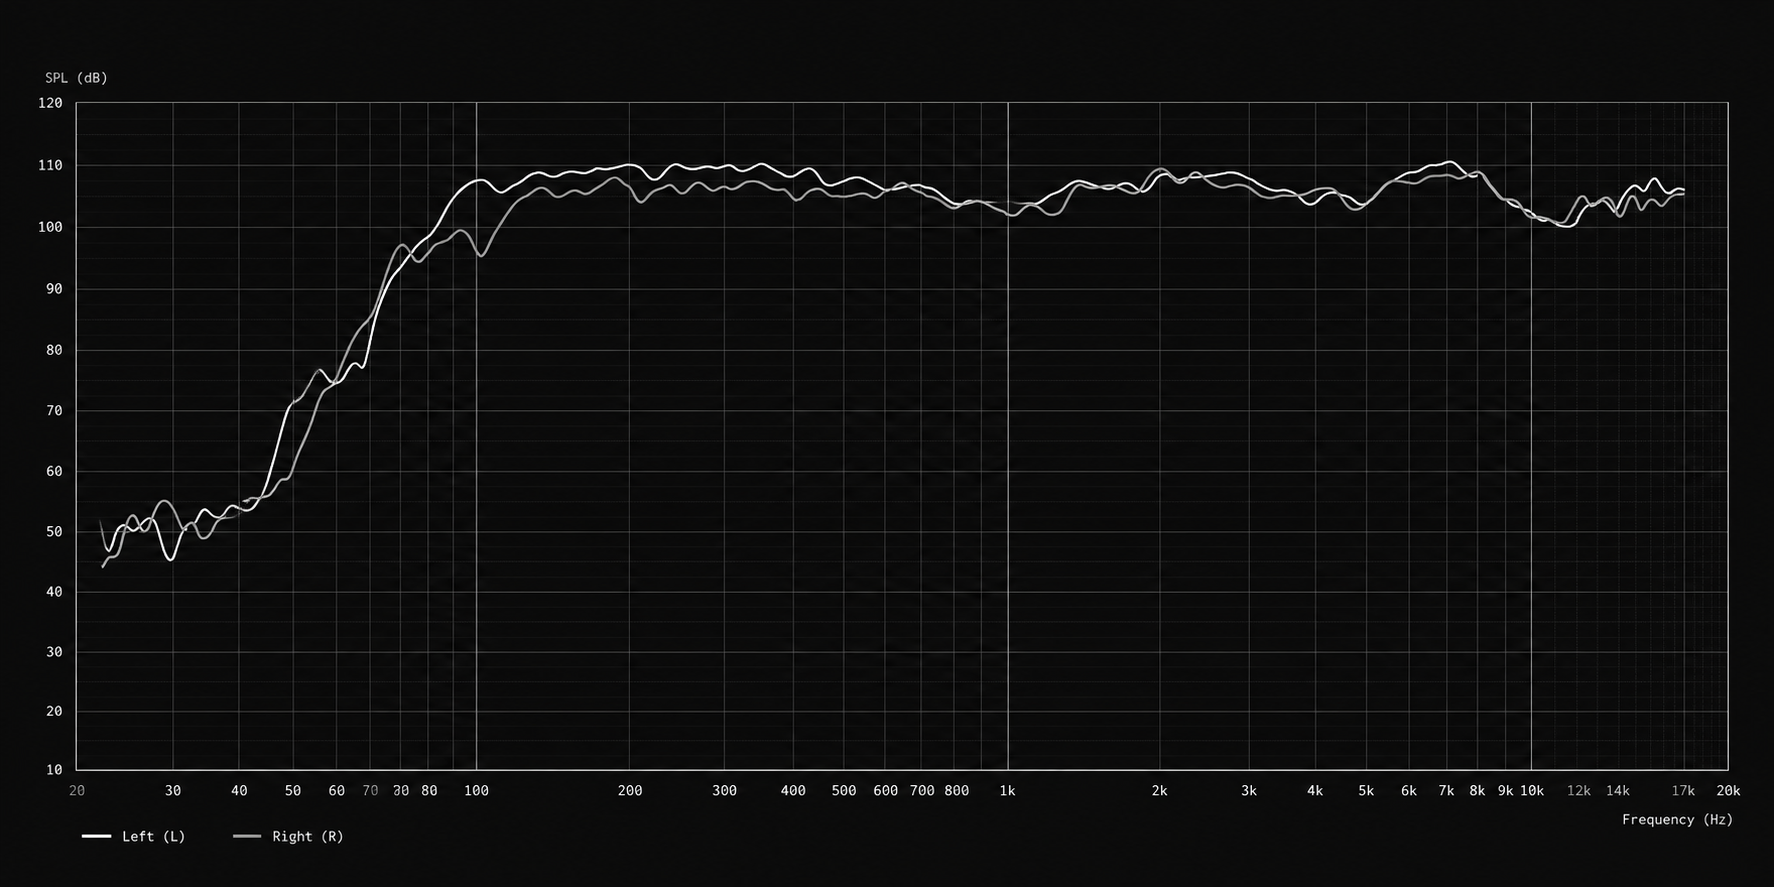This screenshot has width=1774, height=887.
Task: Click the 700 frequency tick label
Action: [x=922, y=791]
